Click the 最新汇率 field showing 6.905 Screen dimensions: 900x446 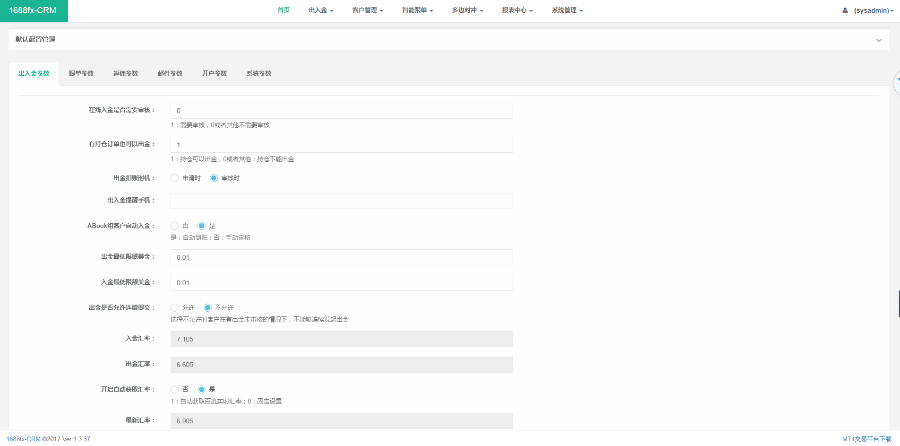point(342,421)
